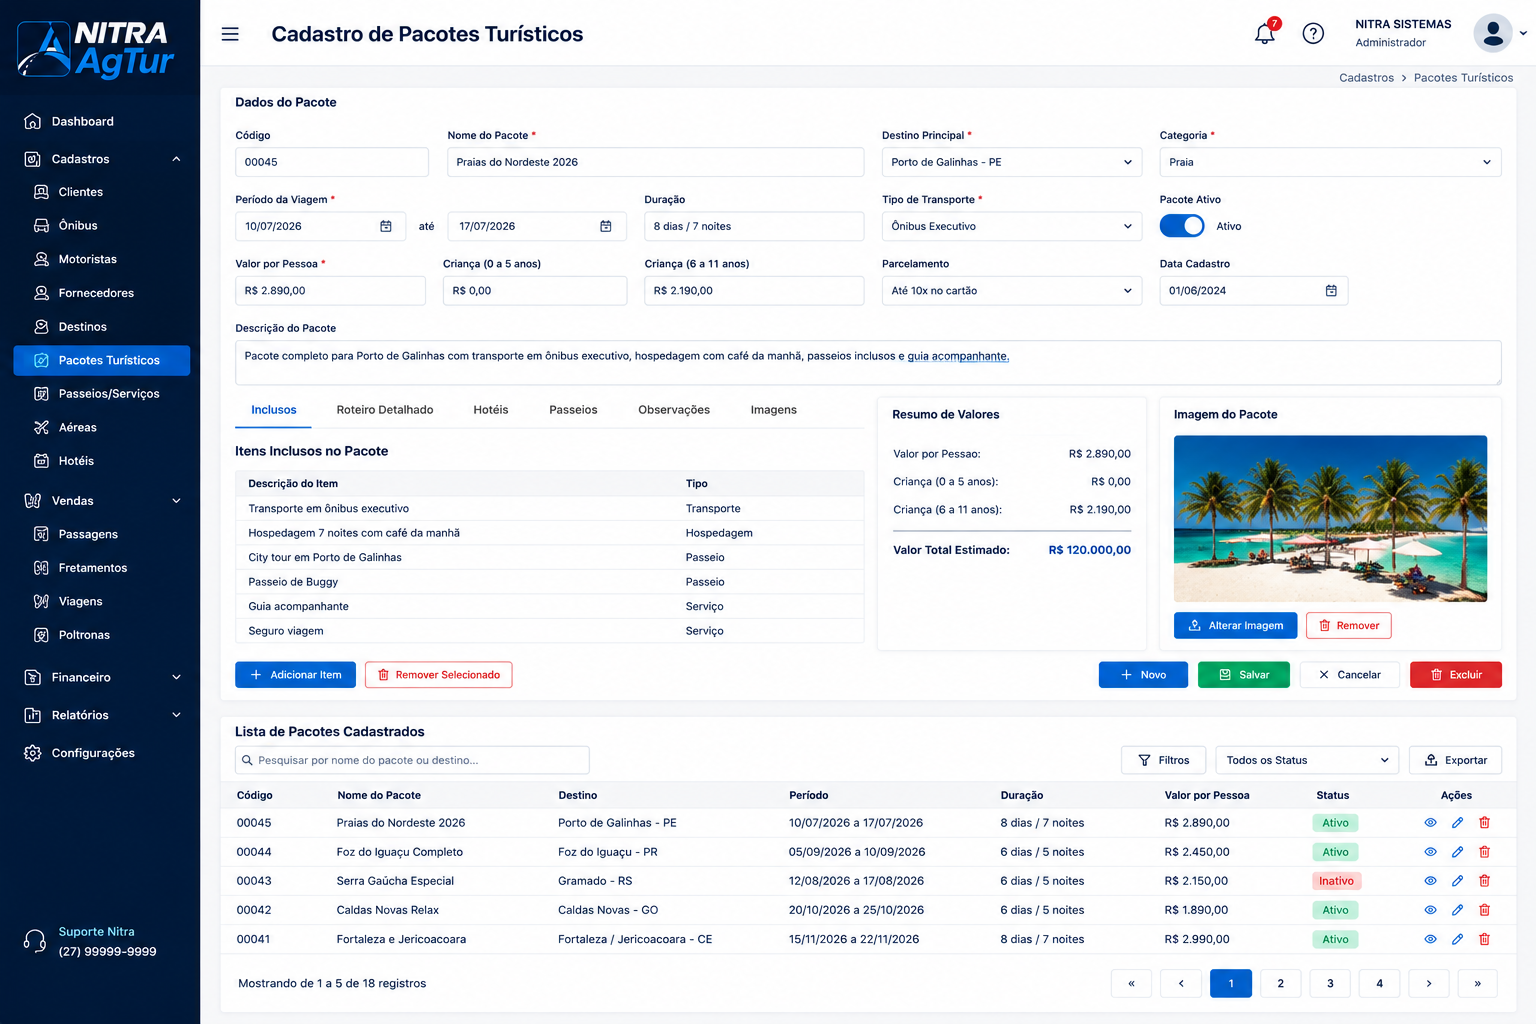View package 00041 with the eye icon
1536x1024 pixels.
coord(1430,939)
